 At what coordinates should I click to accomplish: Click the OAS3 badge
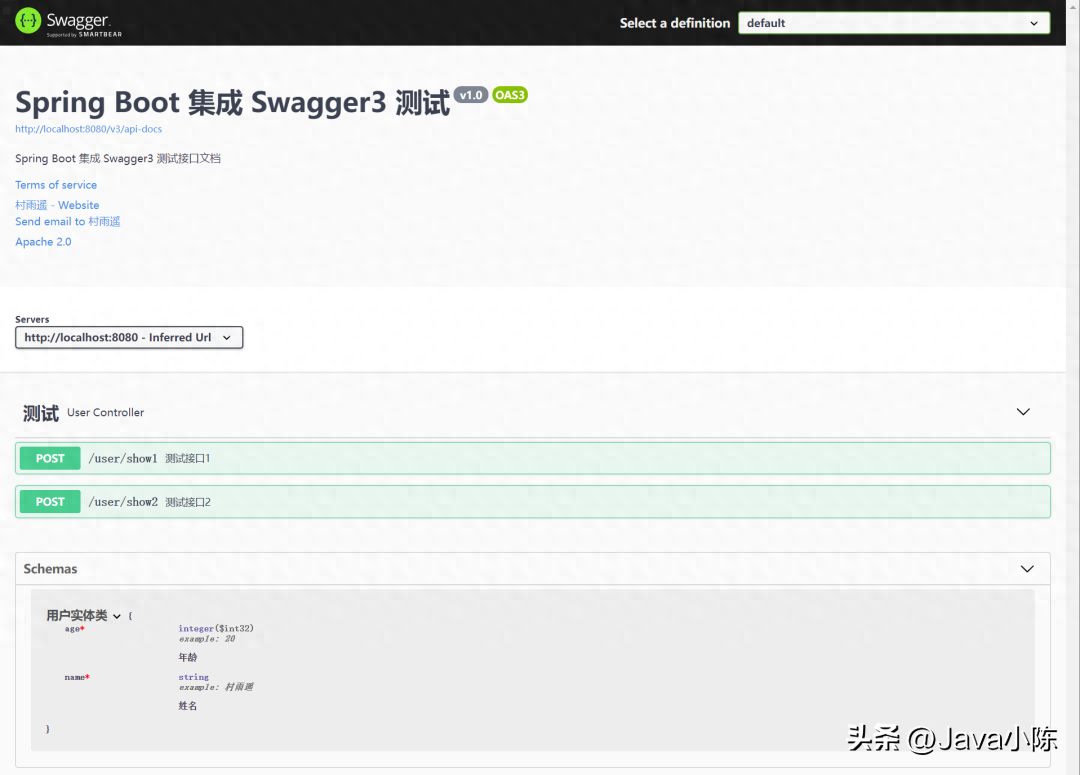point(510,95)
